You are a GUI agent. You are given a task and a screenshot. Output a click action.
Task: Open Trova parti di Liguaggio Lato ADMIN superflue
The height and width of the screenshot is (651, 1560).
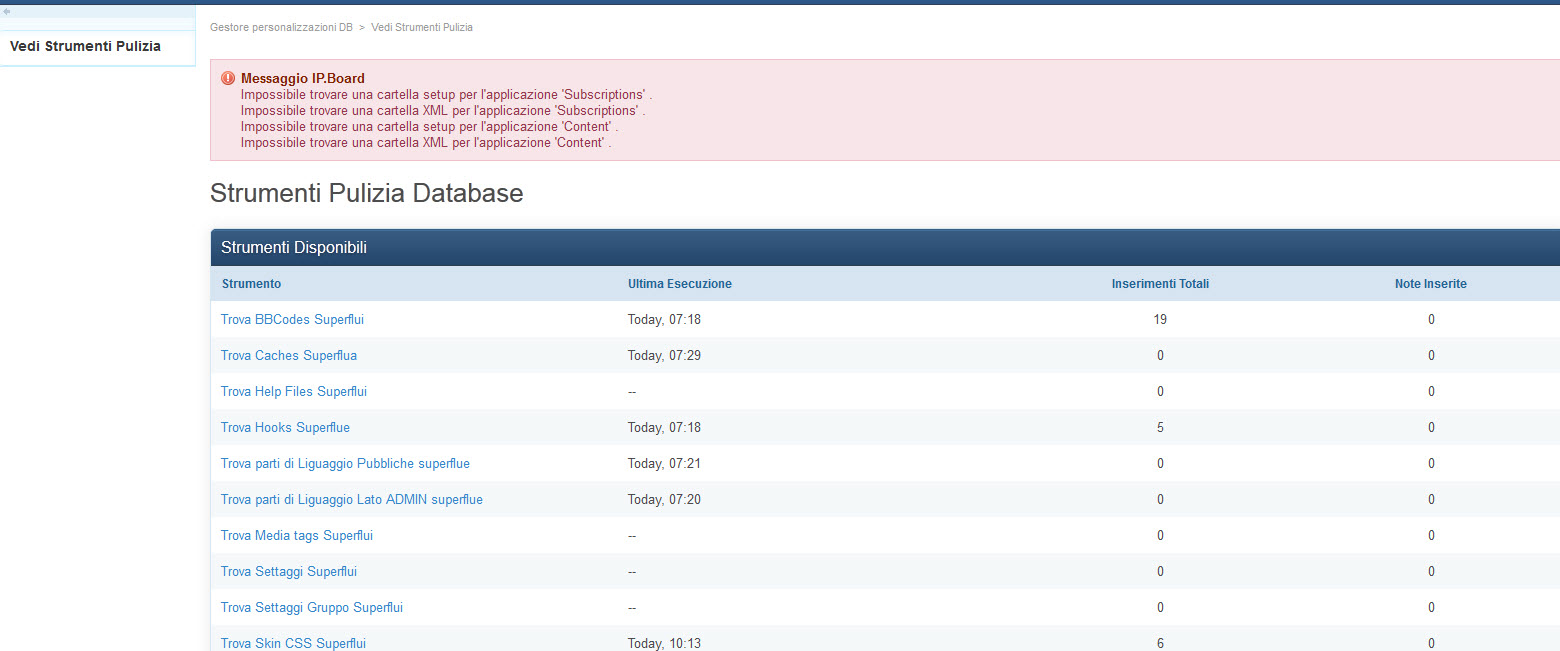351,500
